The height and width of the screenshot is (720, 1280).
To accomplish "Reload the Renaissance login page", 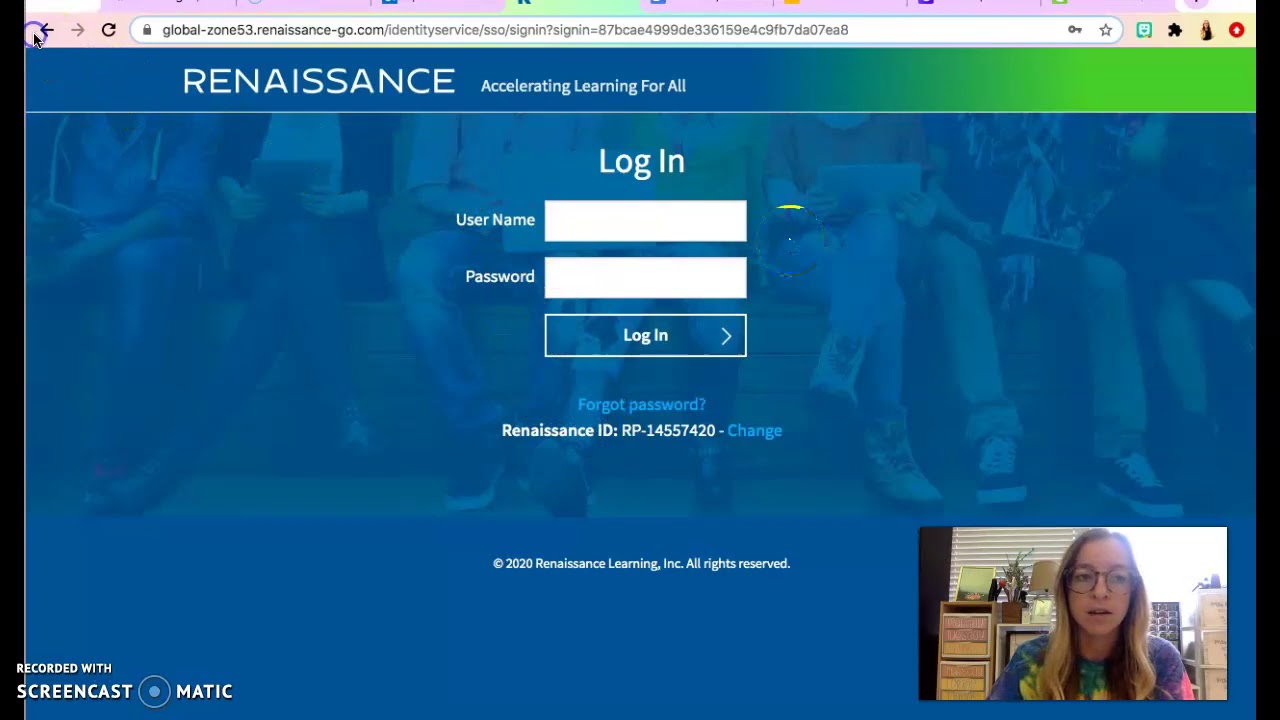I will coord(108,30).
